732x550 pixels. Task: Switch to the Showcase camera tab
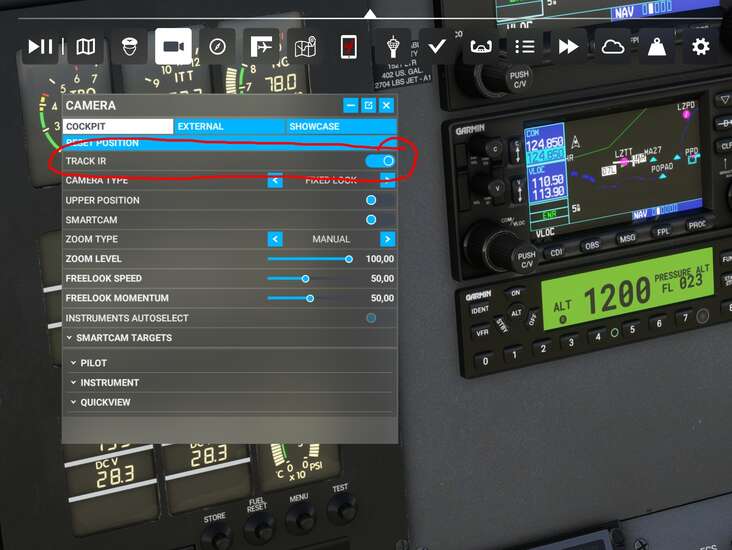(x=340, y=127)
